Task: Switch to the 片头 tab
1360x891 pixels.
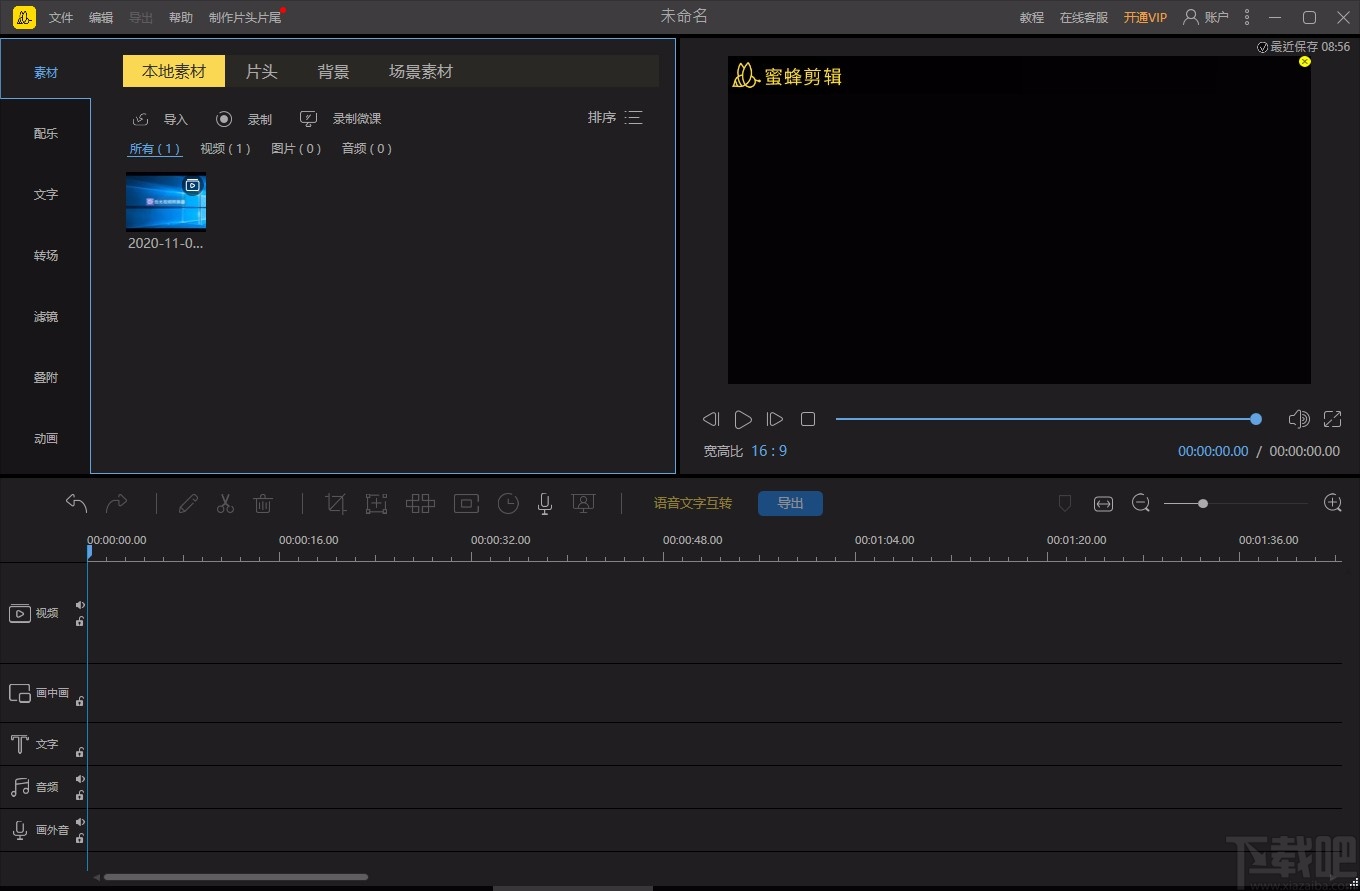Action: [x=261, y=72]
